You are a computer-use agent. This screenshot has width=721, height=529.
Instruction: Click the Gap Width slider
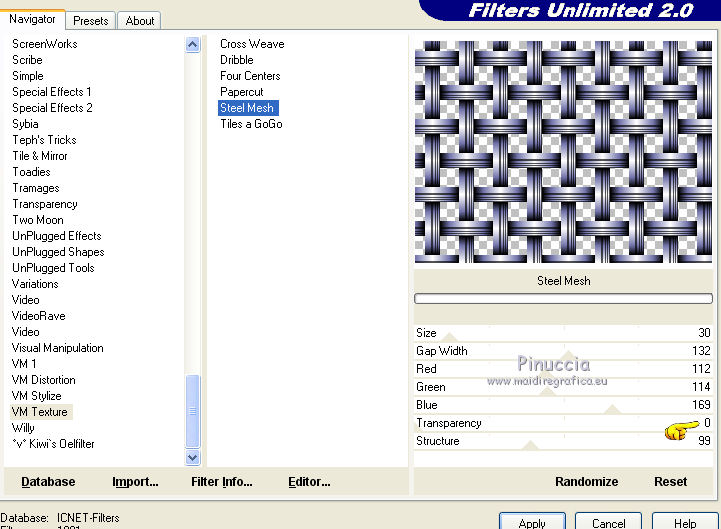(563, 351)
